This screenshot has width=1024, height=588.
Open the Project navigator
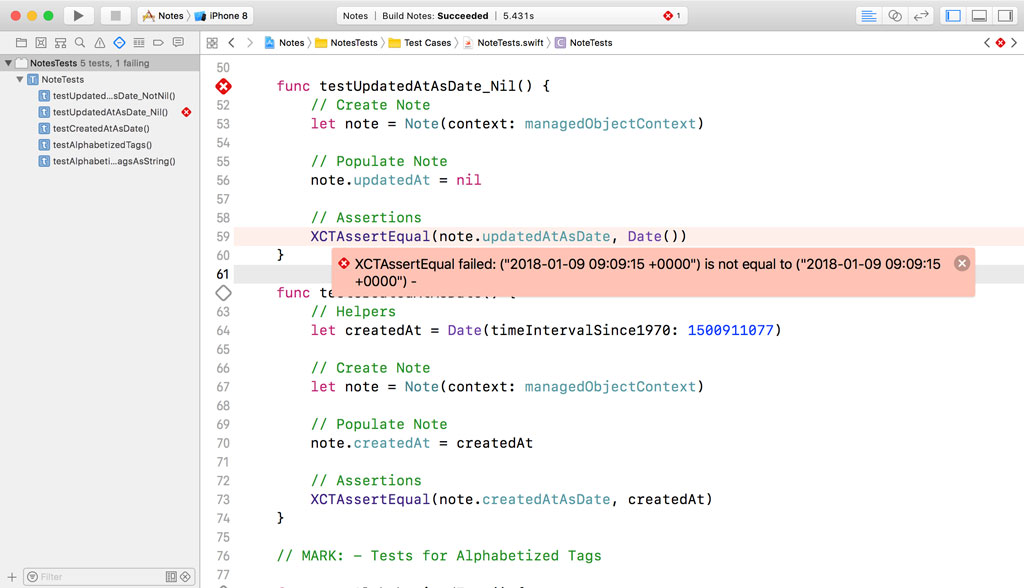22,42
